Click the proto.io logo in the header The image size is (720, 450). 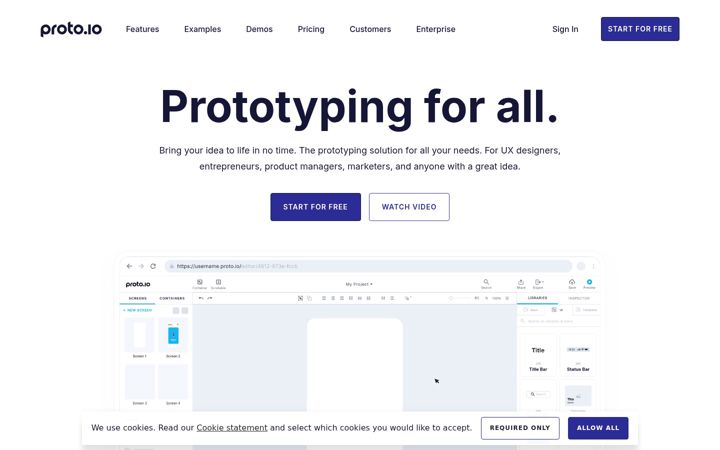tap(71, 29)
